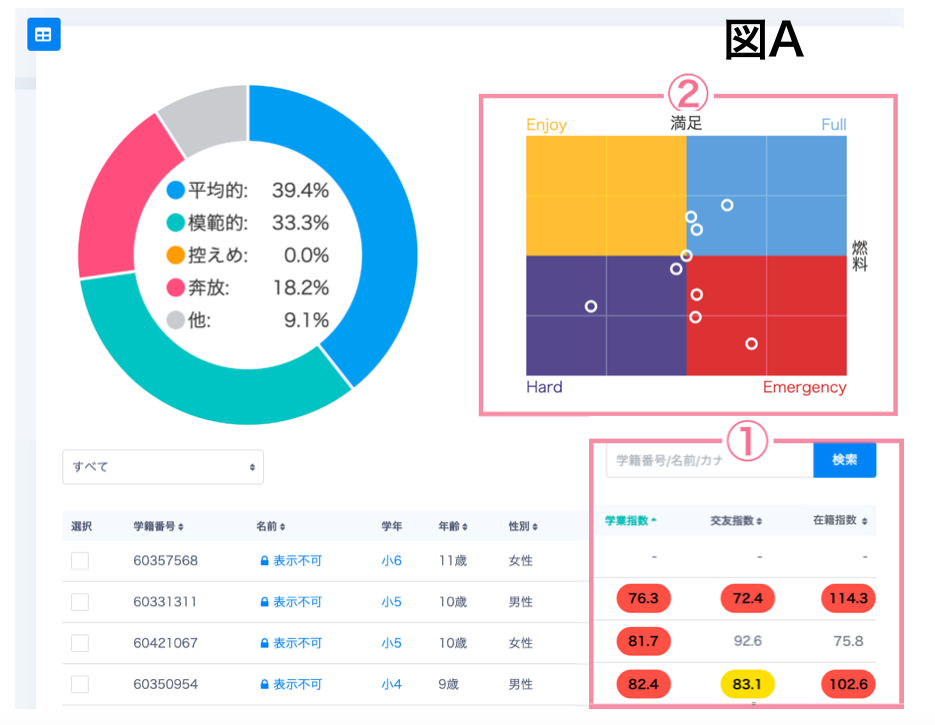Click the 検索 search button
935x725 pixels.
844,460
